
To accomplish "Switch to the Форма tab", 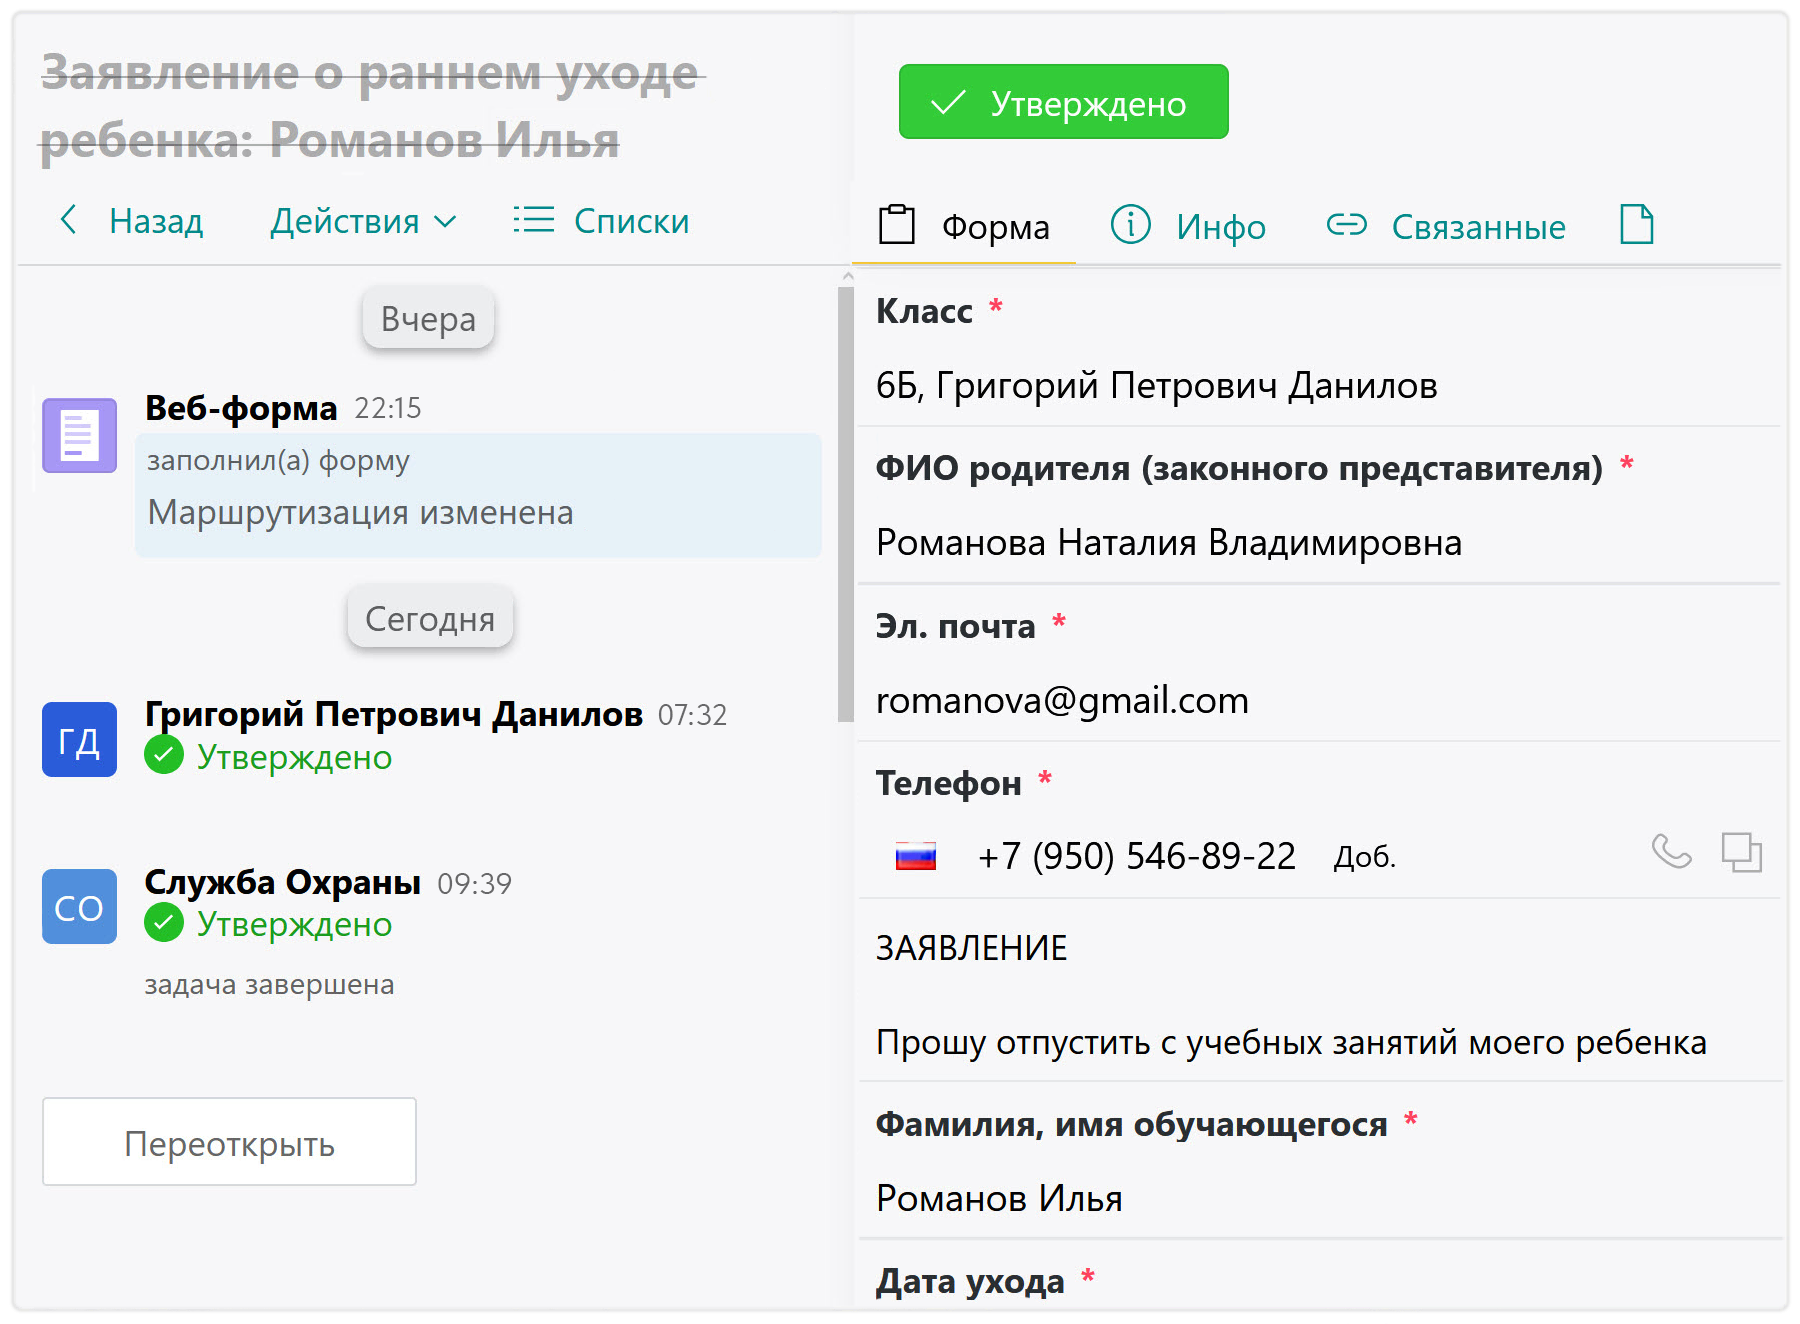I will point(965,226).
